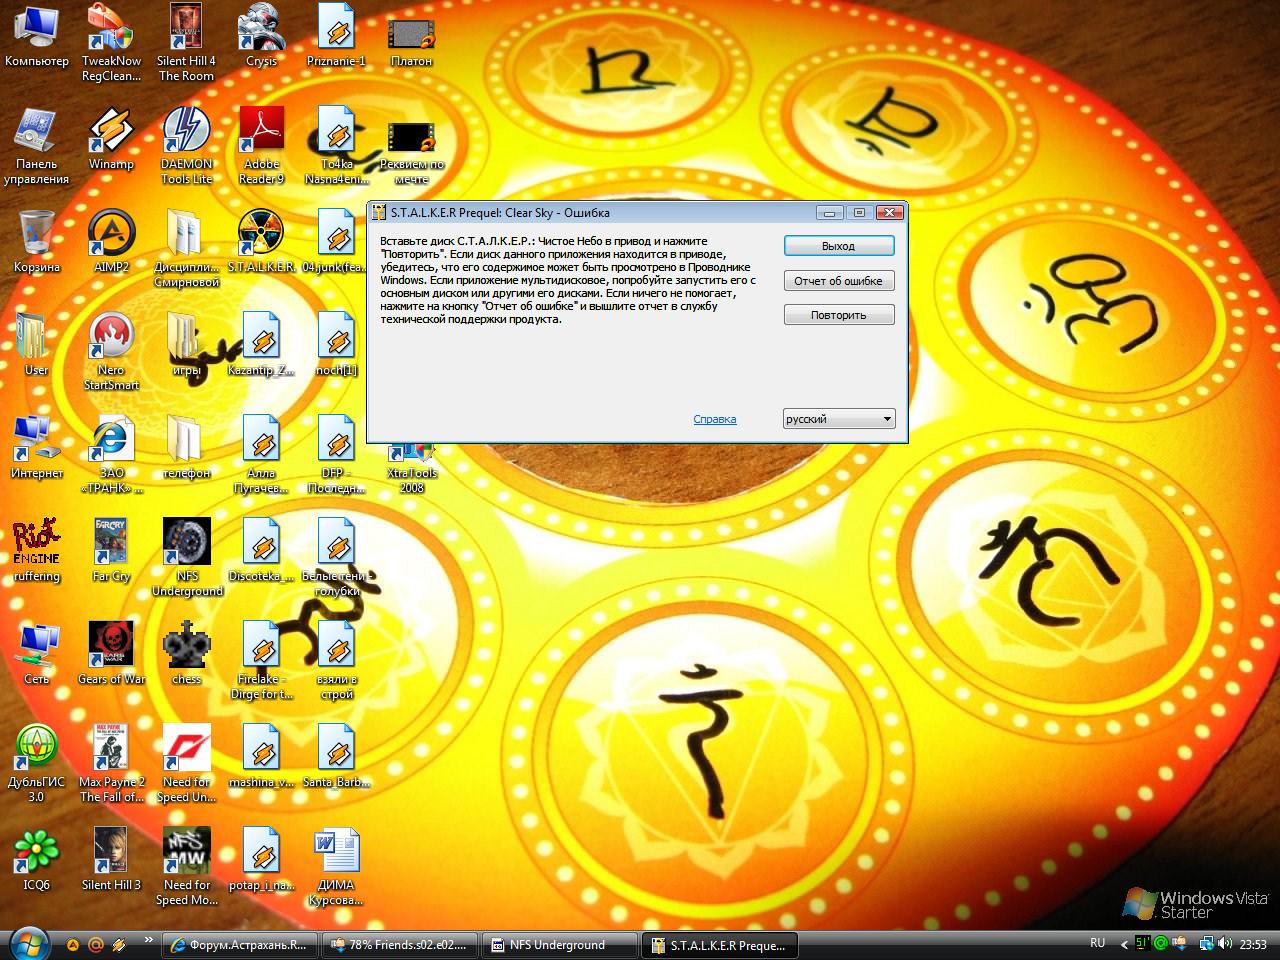Launch Max Payne 2 shortcut

tap(111, 764)
